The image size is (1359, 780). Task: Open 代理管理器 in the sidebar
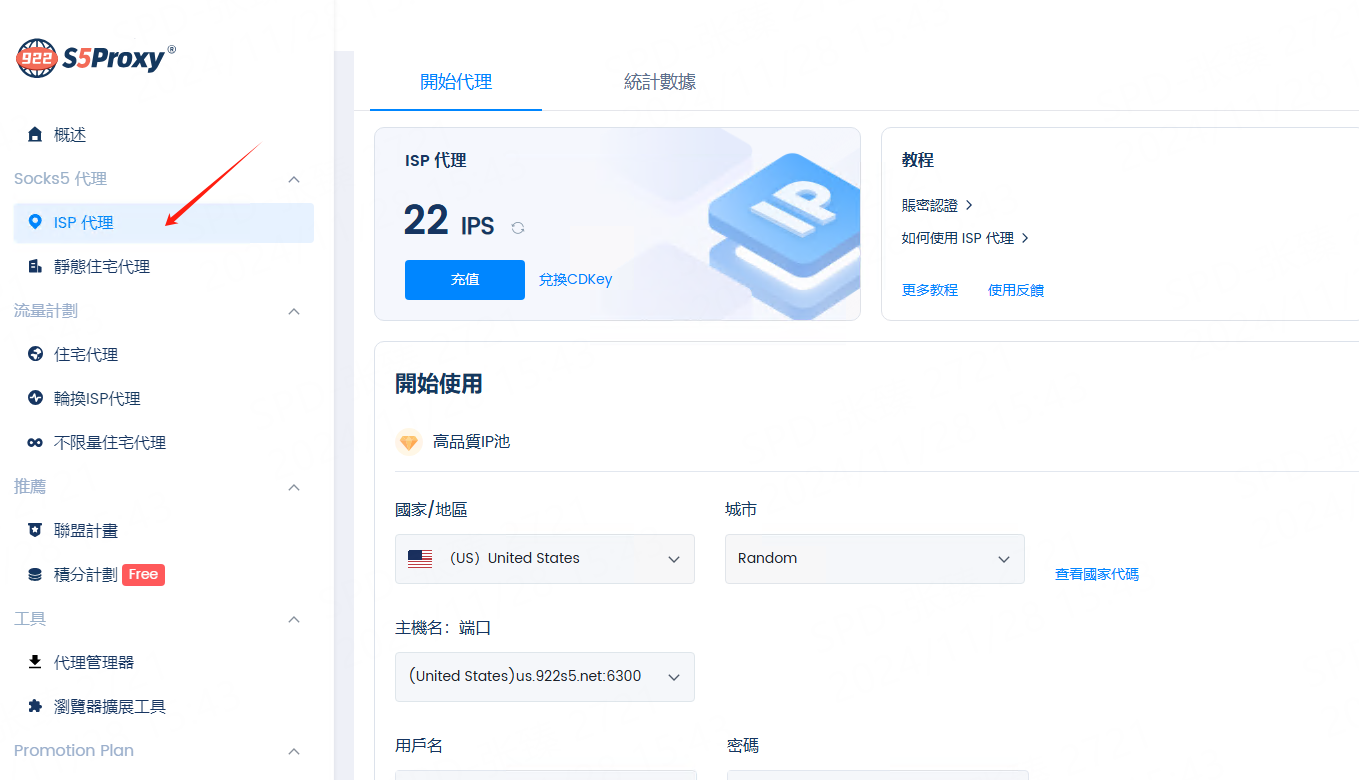(x=164, y=663)
